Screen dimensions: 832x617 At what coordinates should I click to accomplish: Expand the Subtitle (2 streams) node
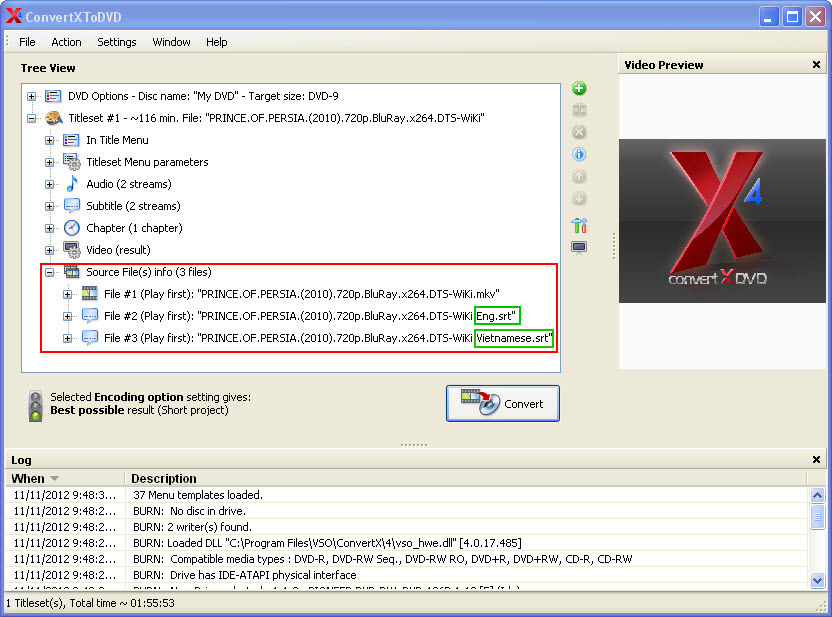coord(49,206)
